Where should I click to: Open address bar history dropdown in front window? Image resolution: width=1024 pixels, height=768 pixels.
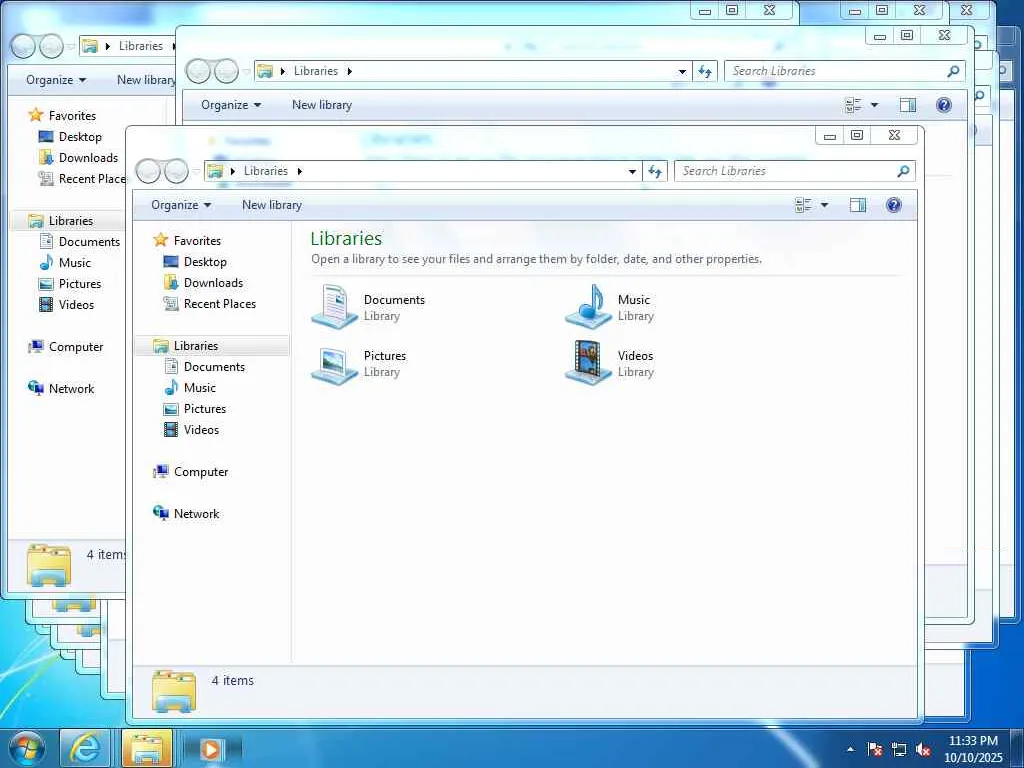pos(632,171)
